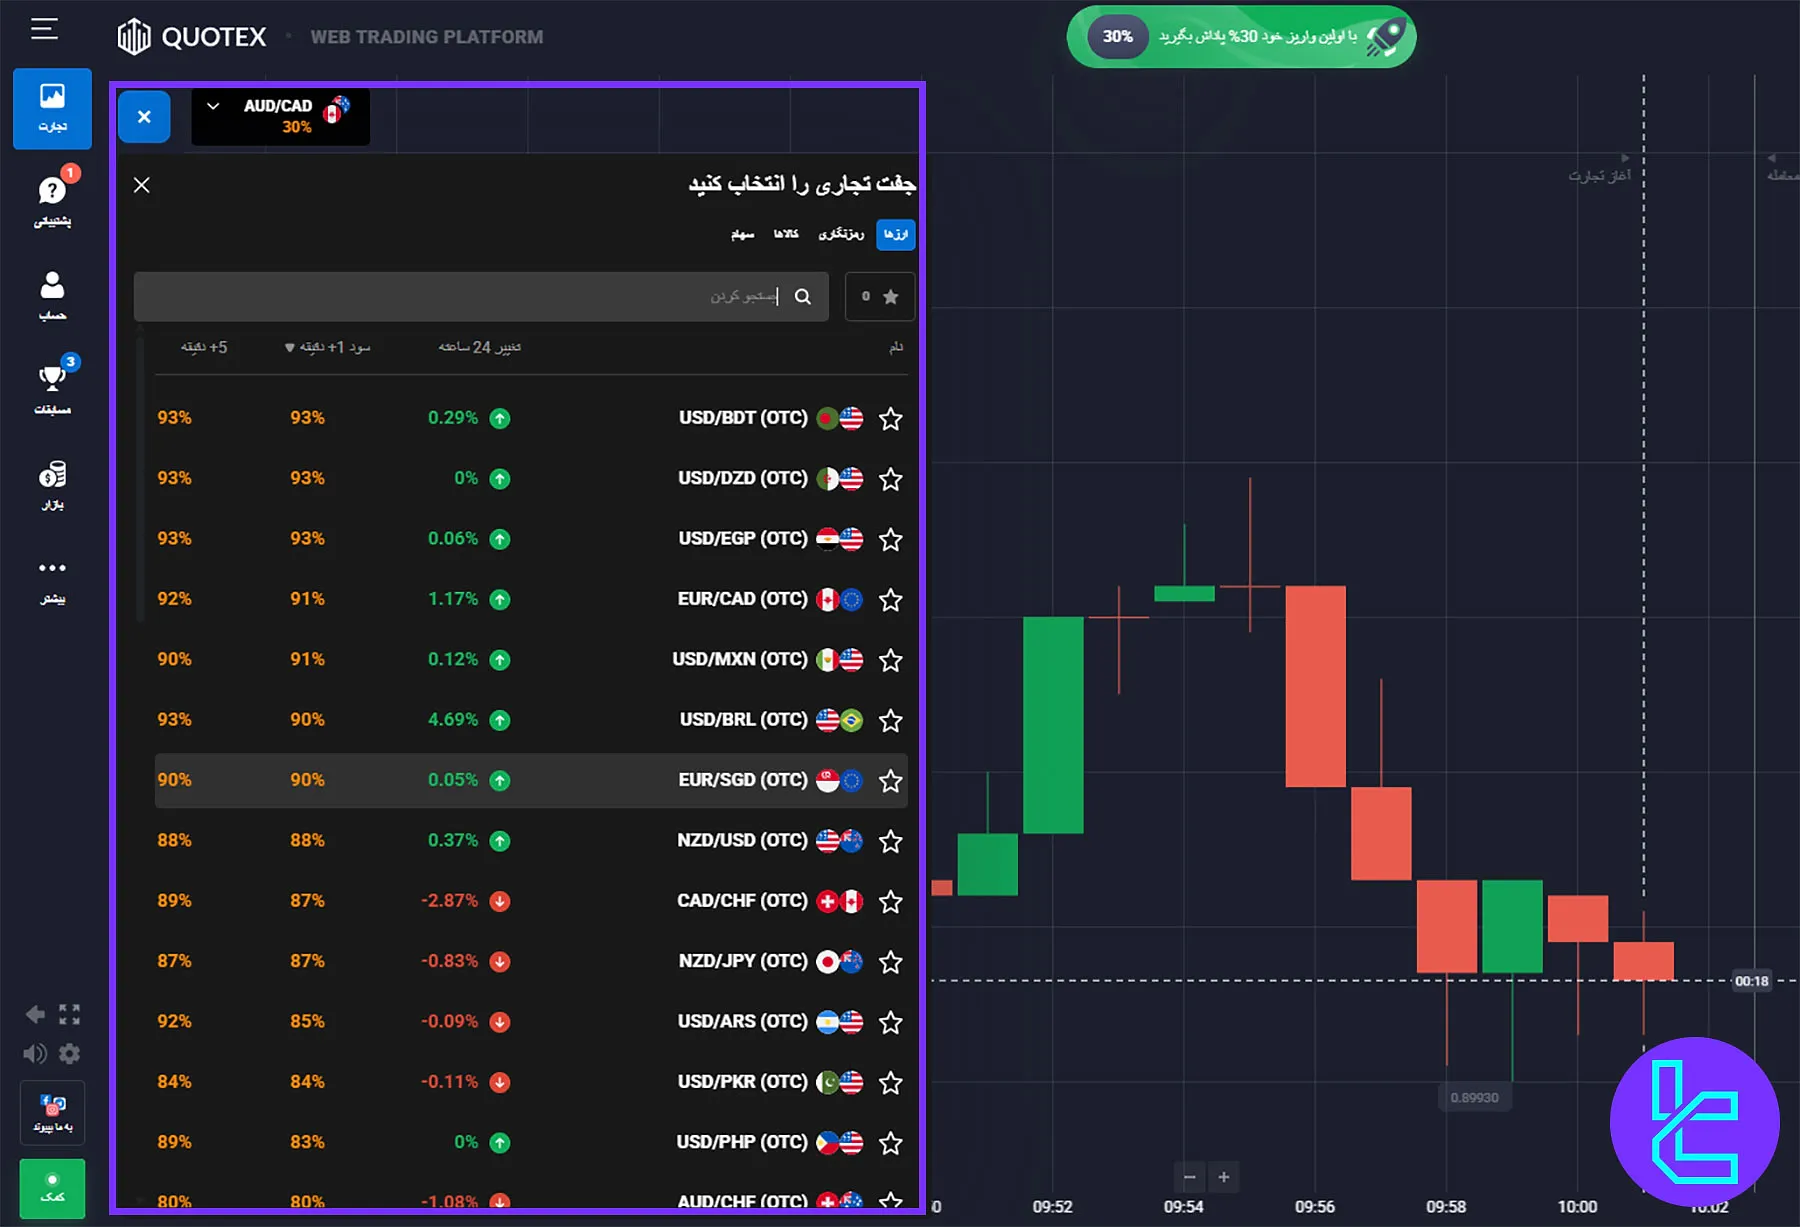
Task: Open the three-dots more menu
Action: coord(52,568)
